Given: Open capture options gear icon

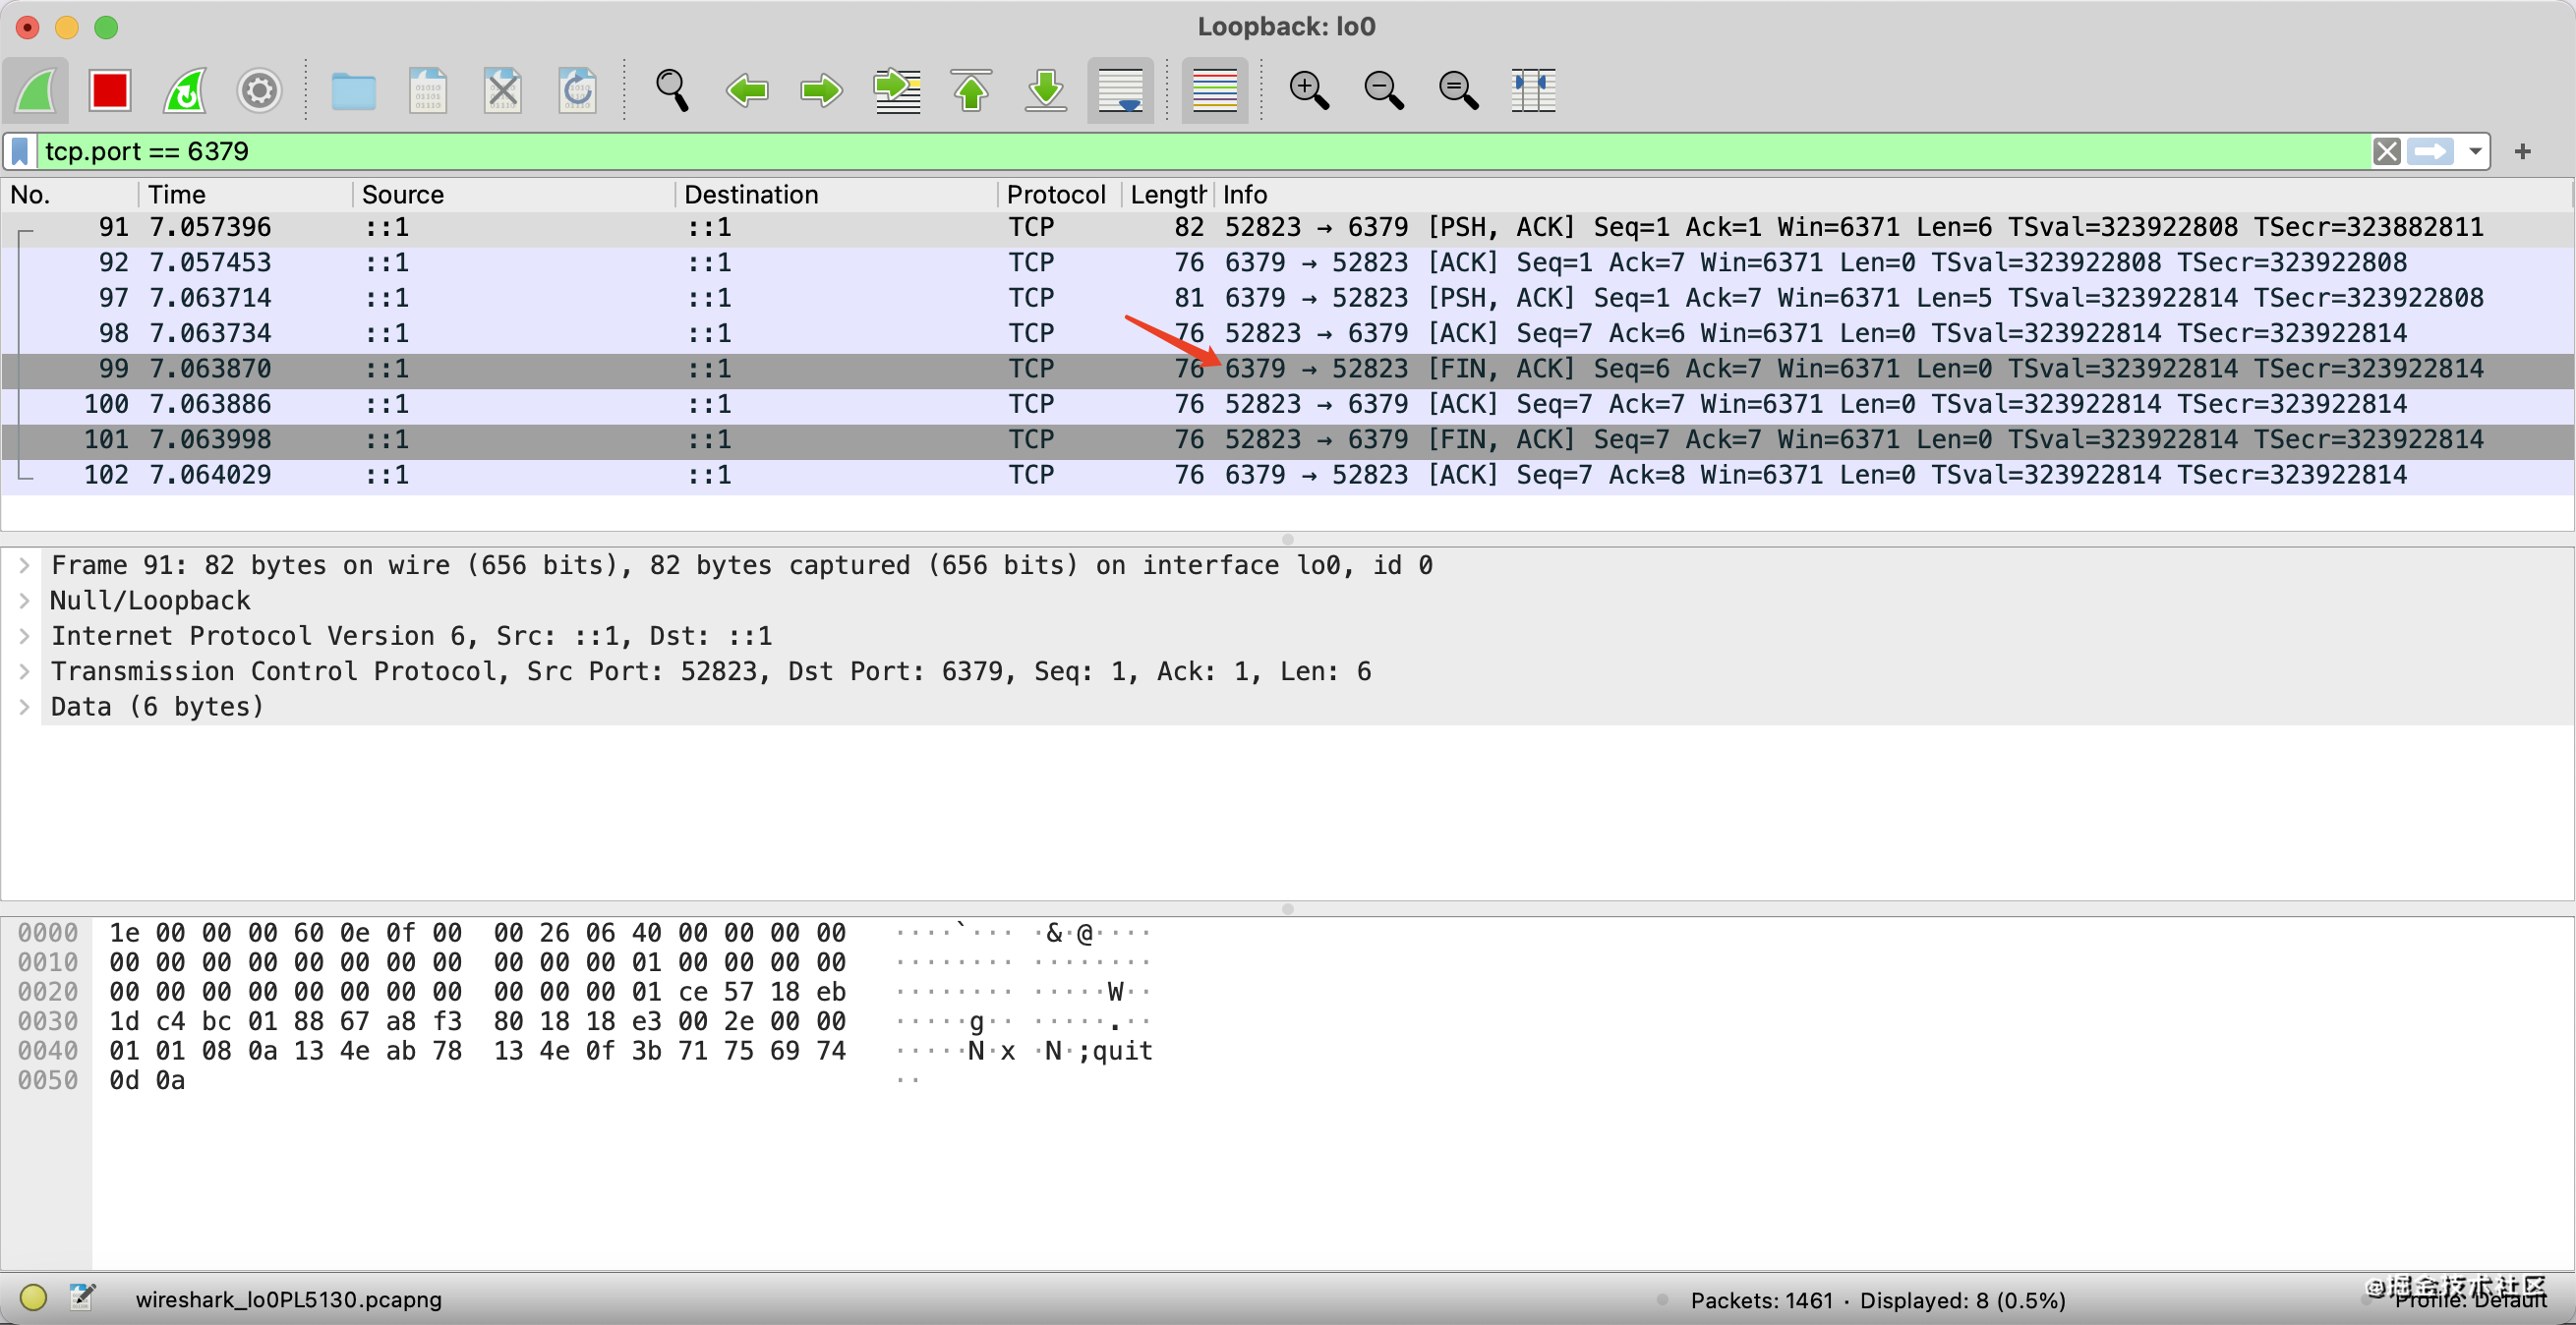Looking at the screenshot, I should (x=259, y=91).
